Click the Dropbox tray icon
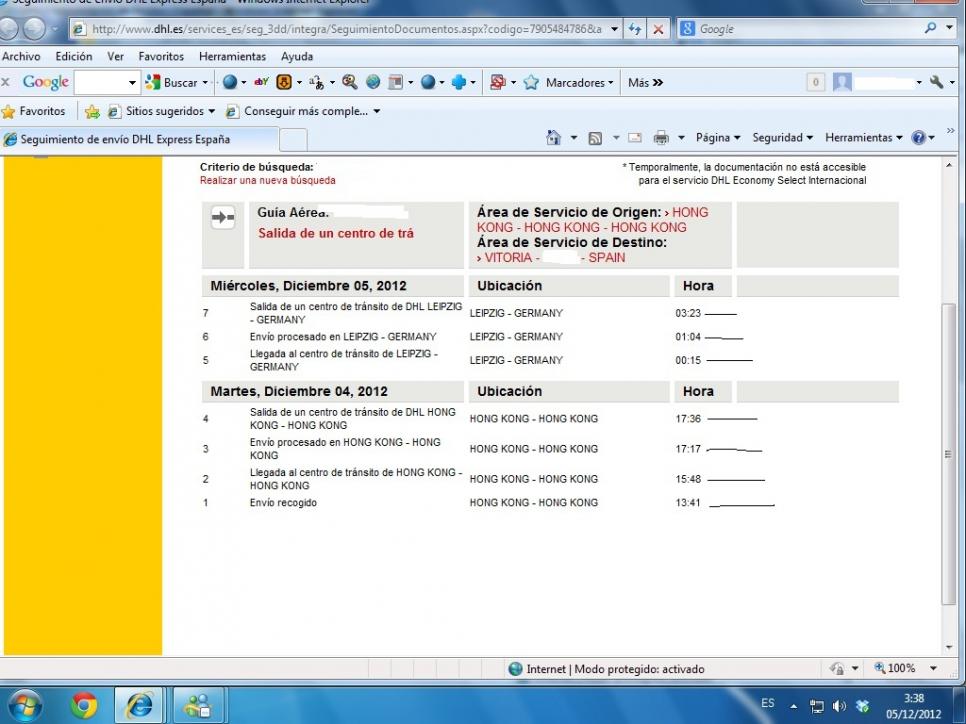966x724 pixels. coord(862,706)
